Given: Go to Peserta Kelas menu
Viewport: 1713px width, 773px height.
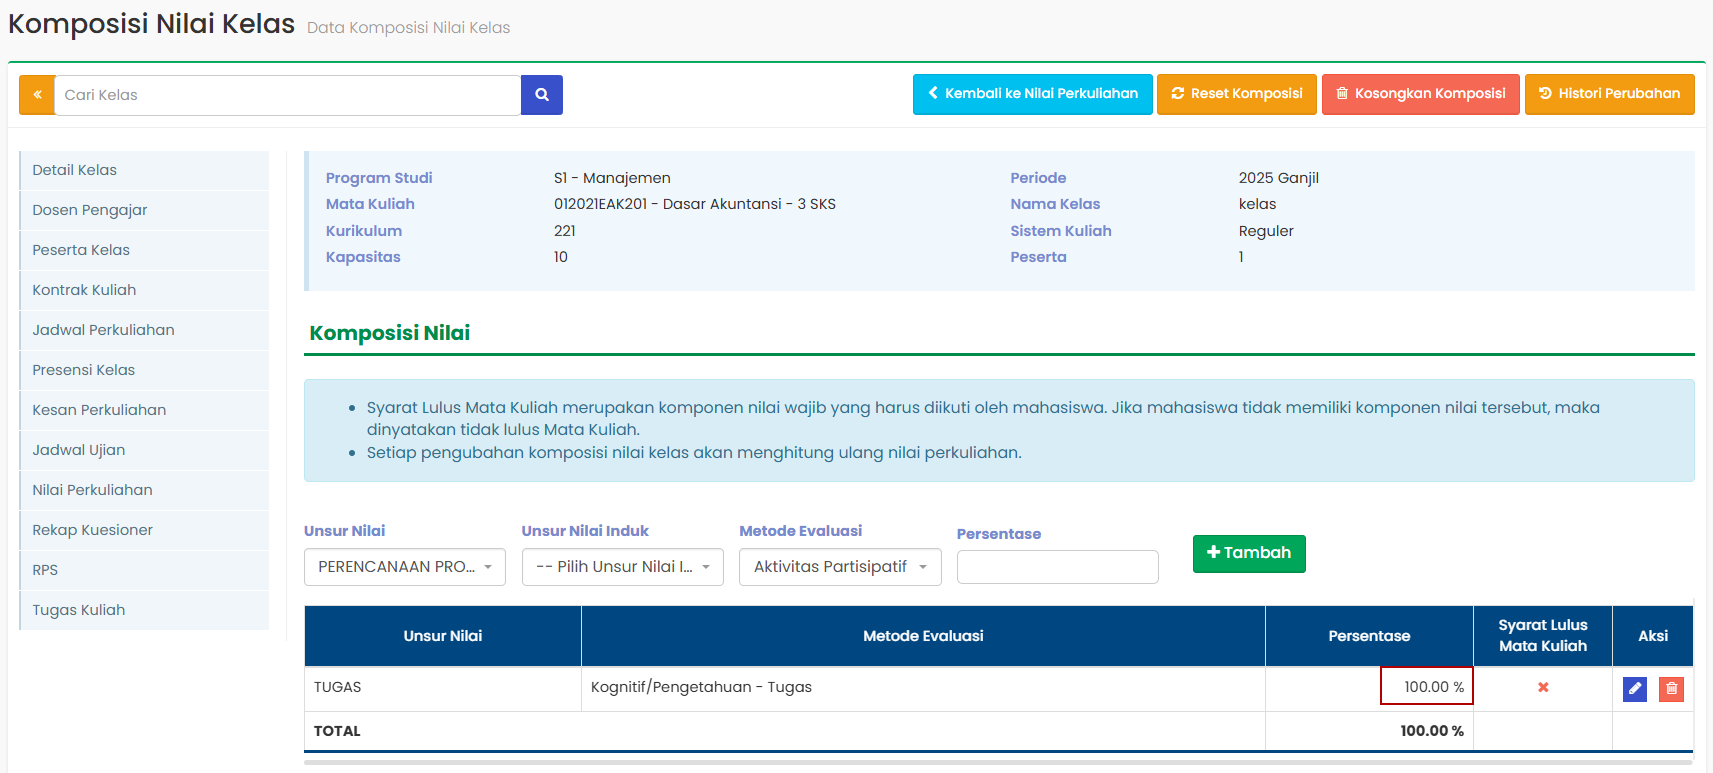Looking at the screenshot, I should (81, 250).
